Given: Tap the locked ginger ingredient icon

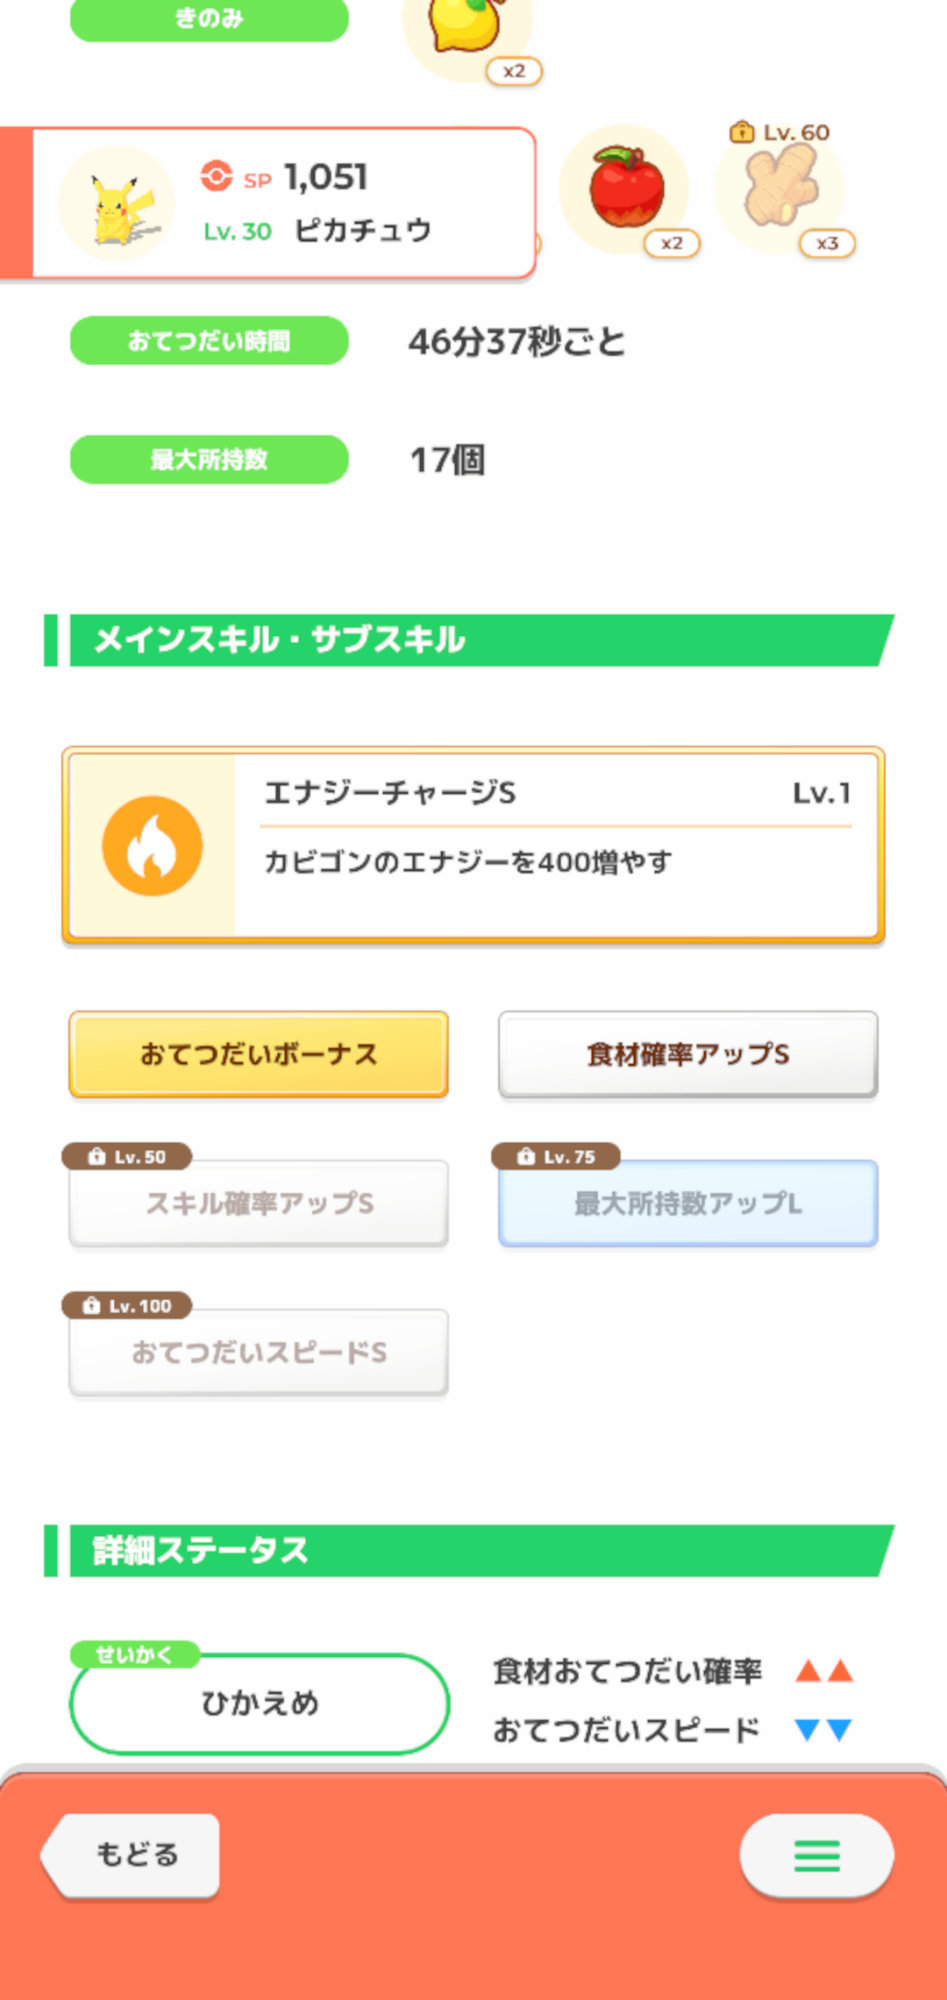Looking at the screenshot, I should point(781,187).
